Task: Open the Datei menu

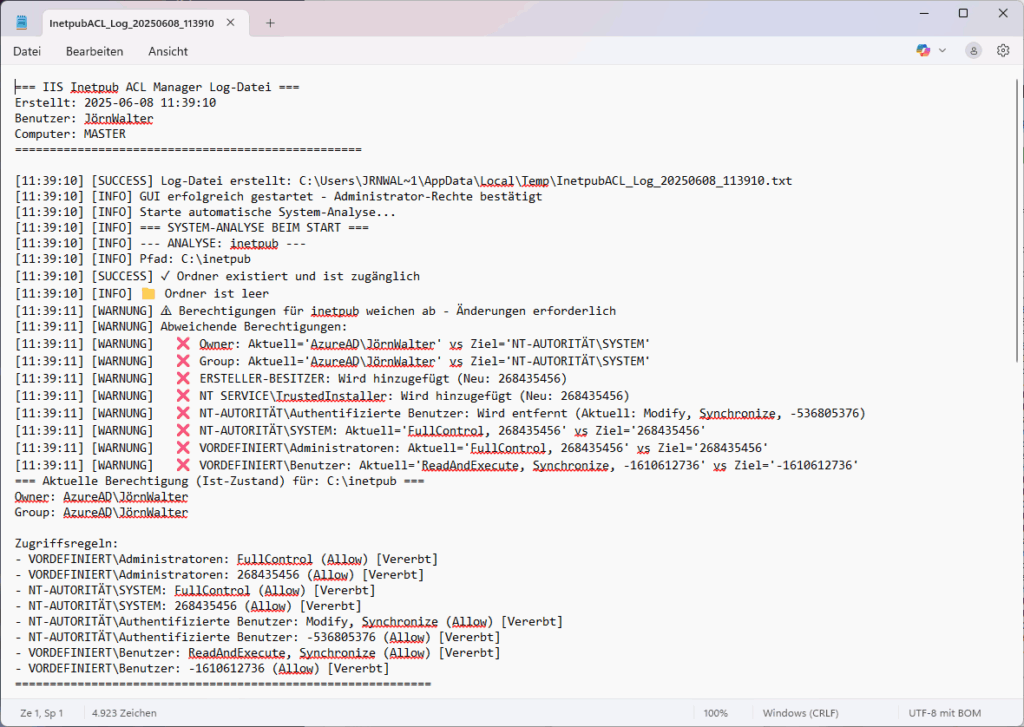Action: [27, 51]
